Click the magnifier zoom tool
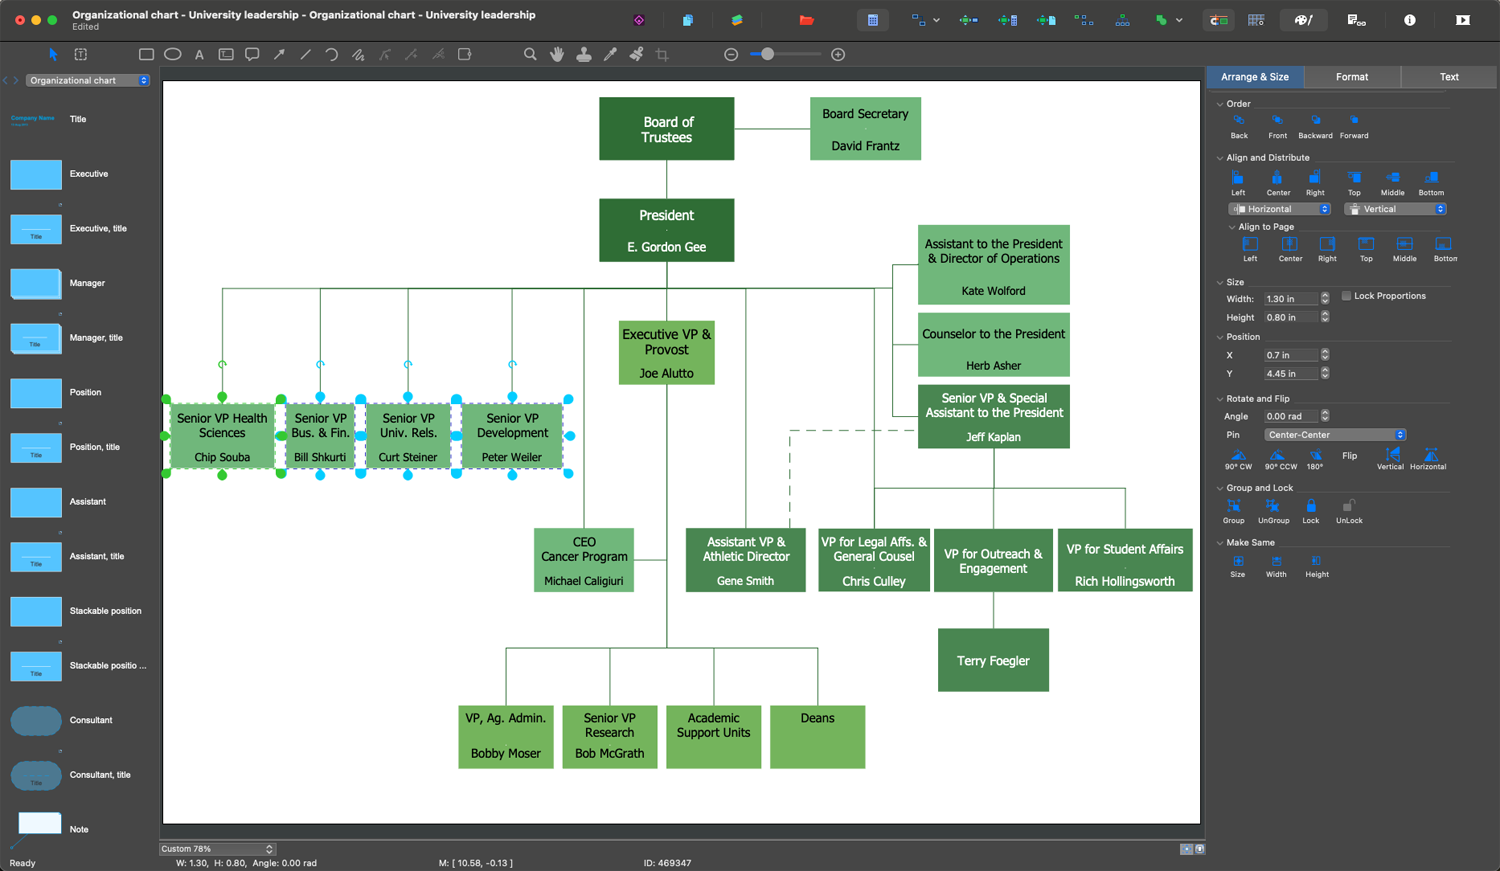 (x=530, y=55)
